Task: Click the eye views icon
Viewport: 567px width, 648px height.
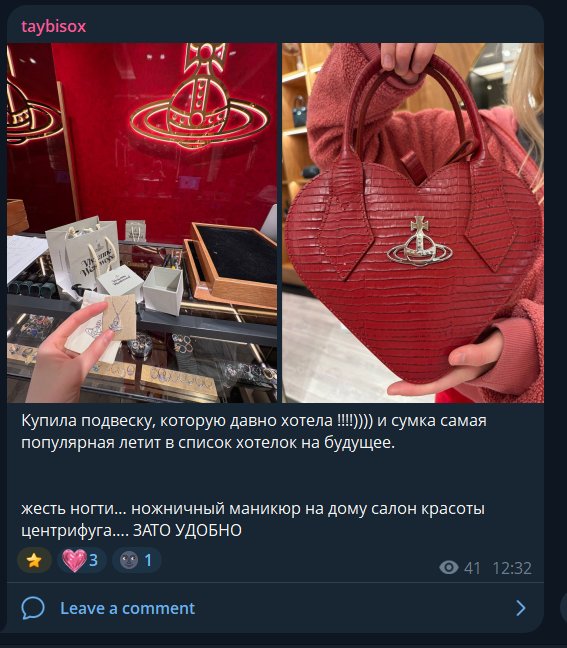Action: click(449, 567)
